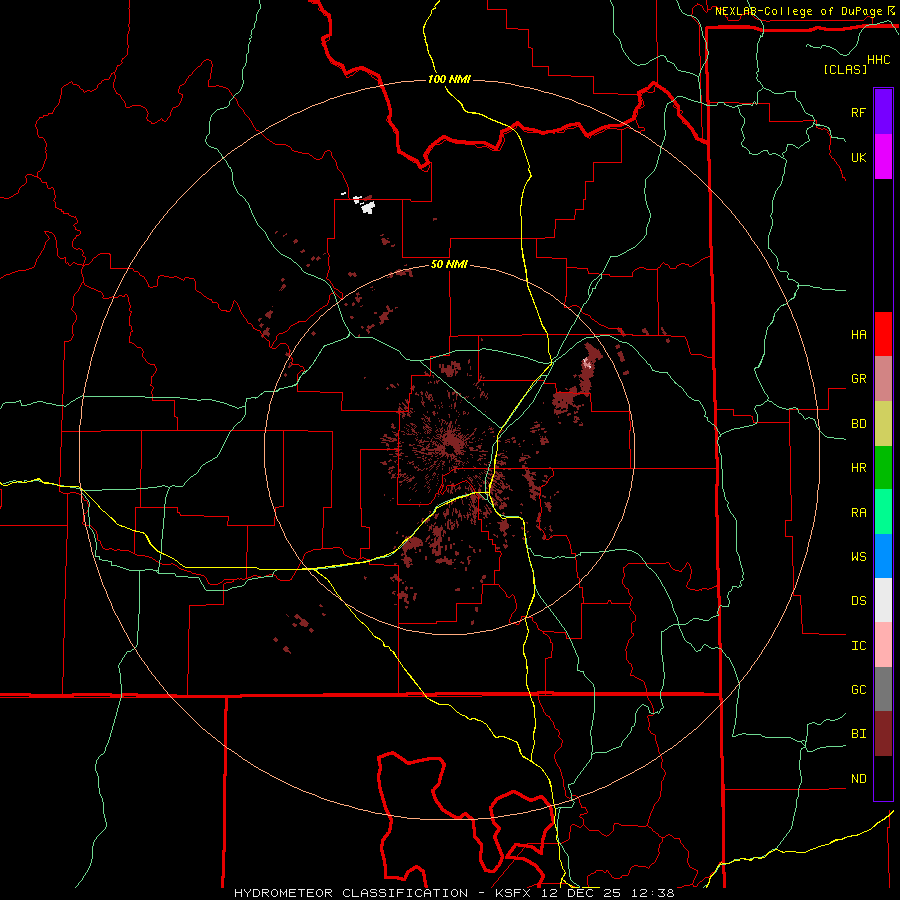Image resolution: width=900 pixels, height=900 pixels.
Task: Click the "BD" legend label
Action: coord(858,424)
